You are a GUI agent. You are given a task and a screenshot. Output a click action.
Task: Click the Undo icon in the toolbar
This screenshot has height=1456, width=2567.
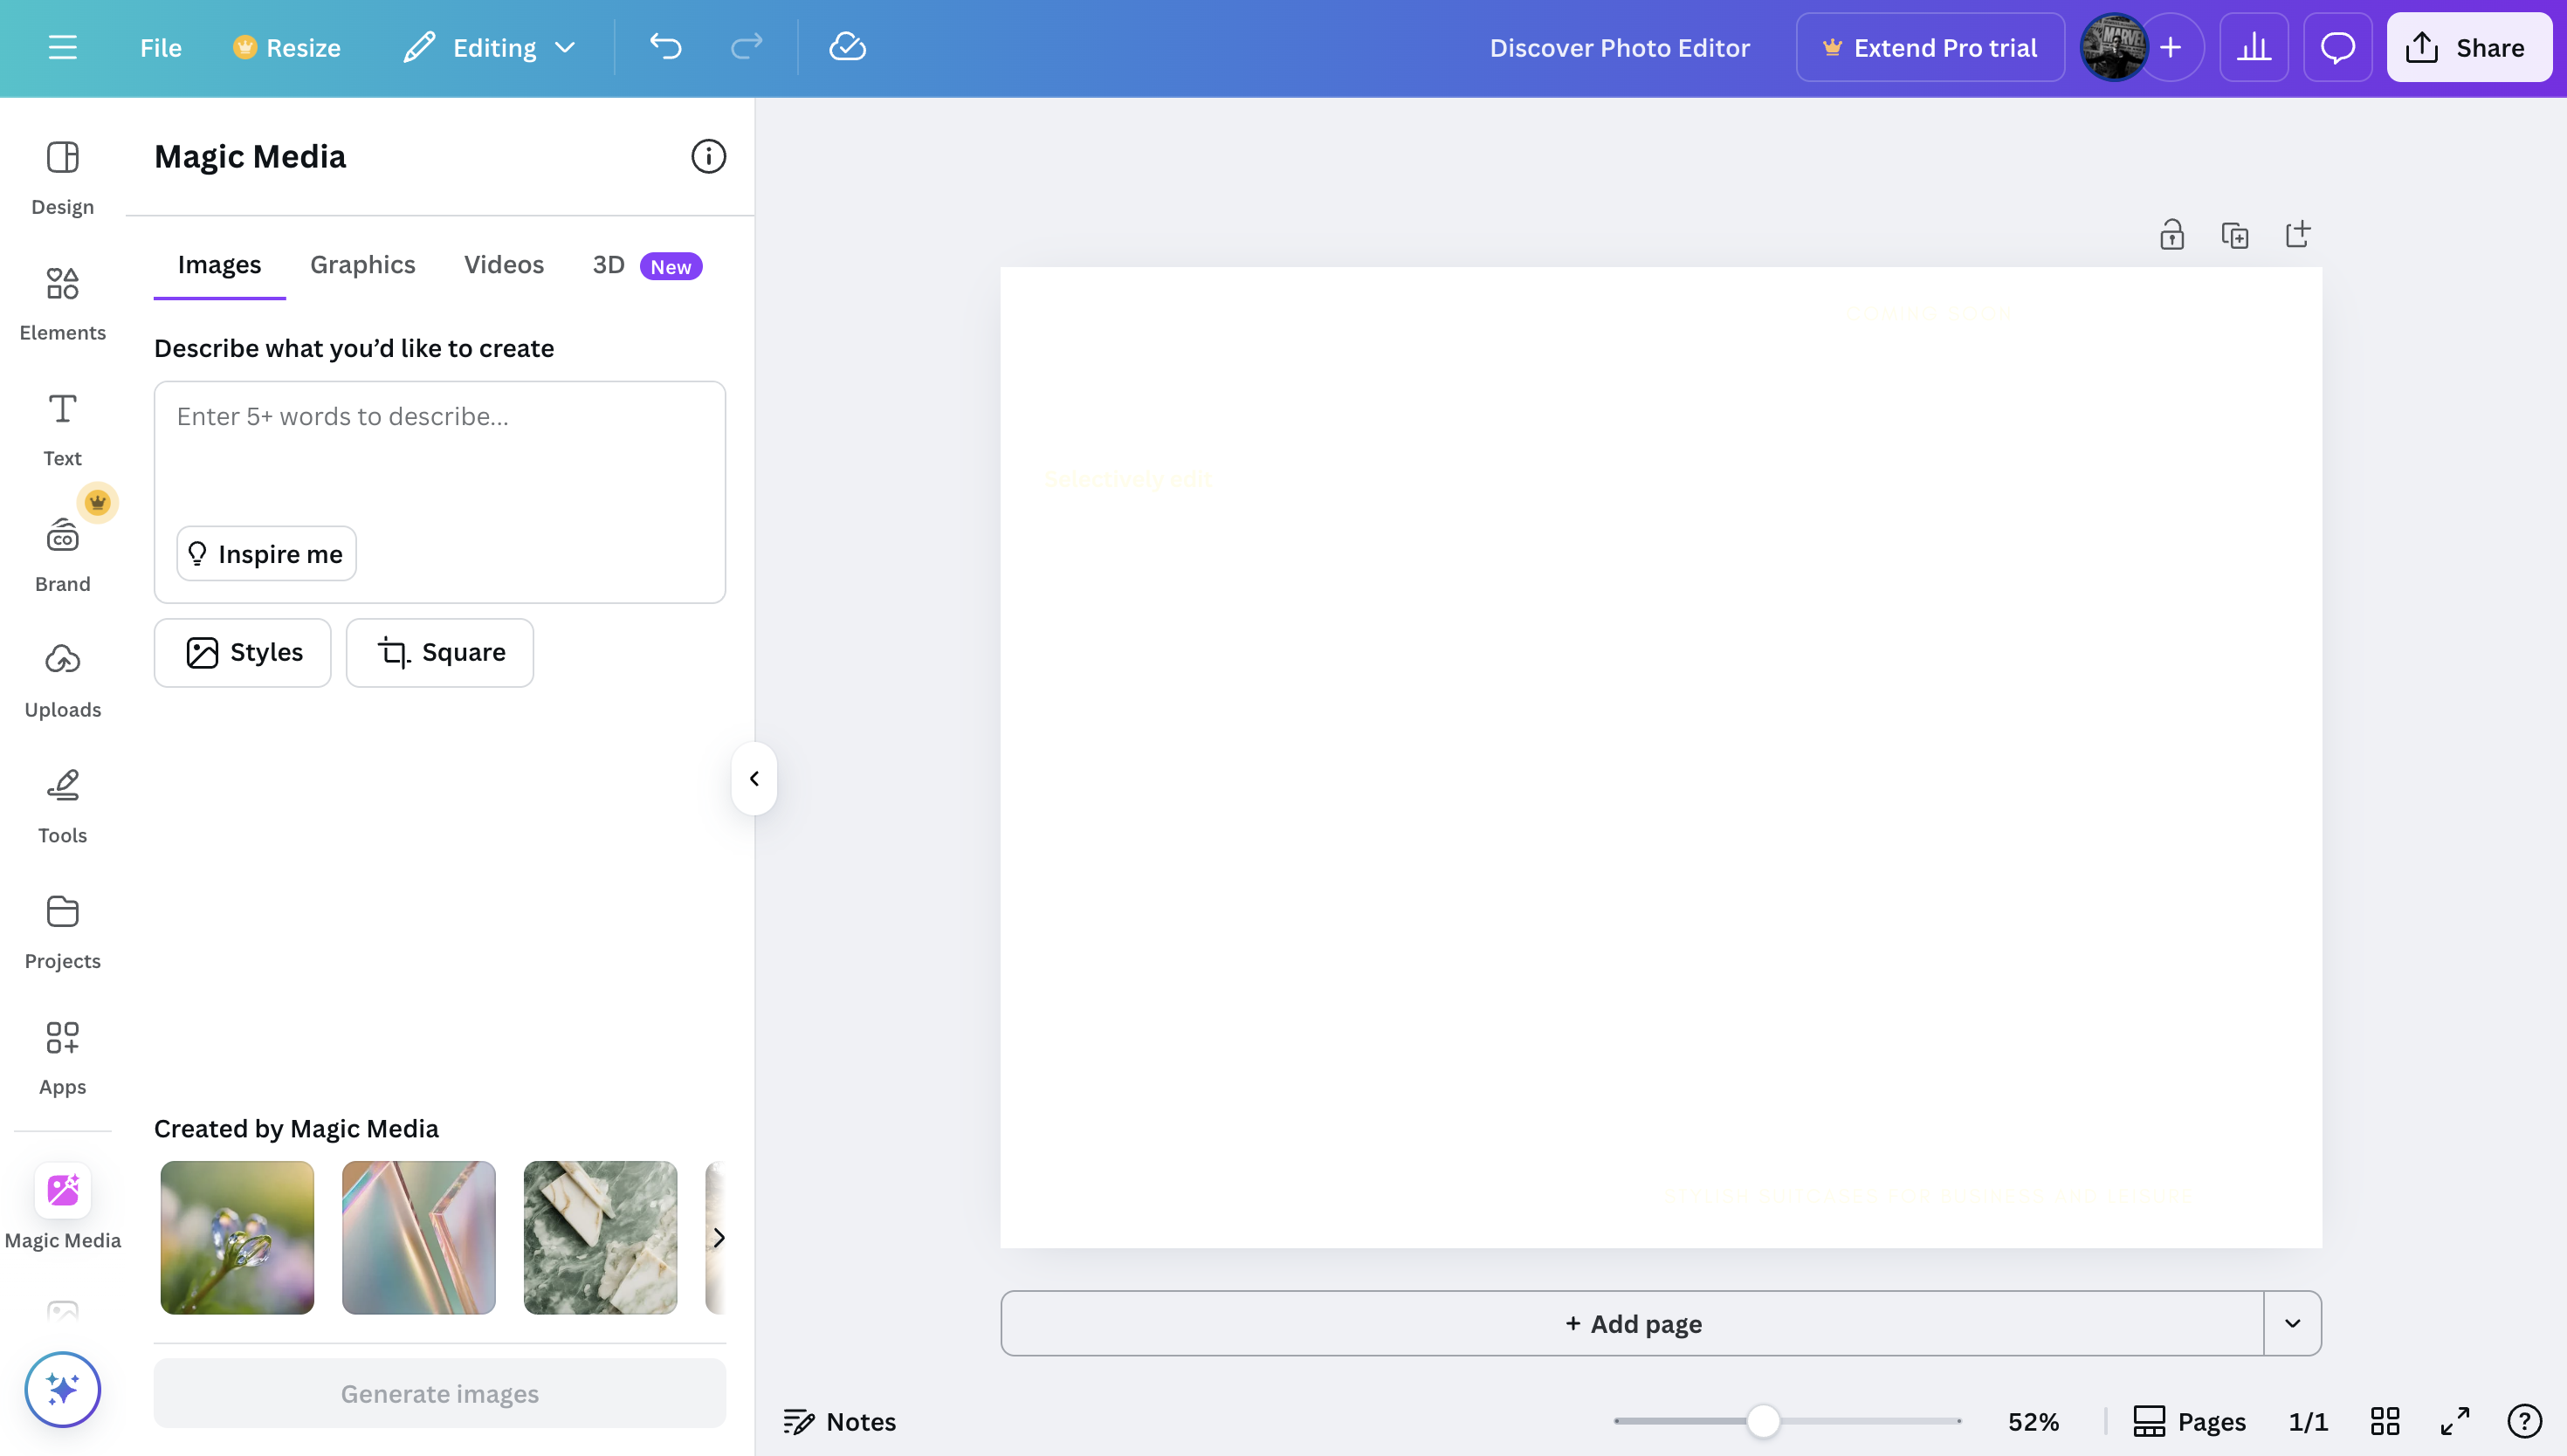pyautogui.click(x=666, y=47)
